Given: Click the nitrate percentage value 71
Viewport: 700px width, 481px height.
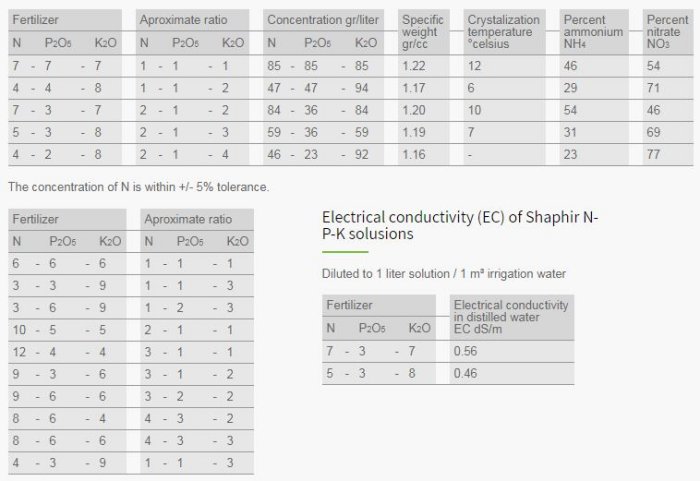Looking at the screenshot, I should point(654,88).
